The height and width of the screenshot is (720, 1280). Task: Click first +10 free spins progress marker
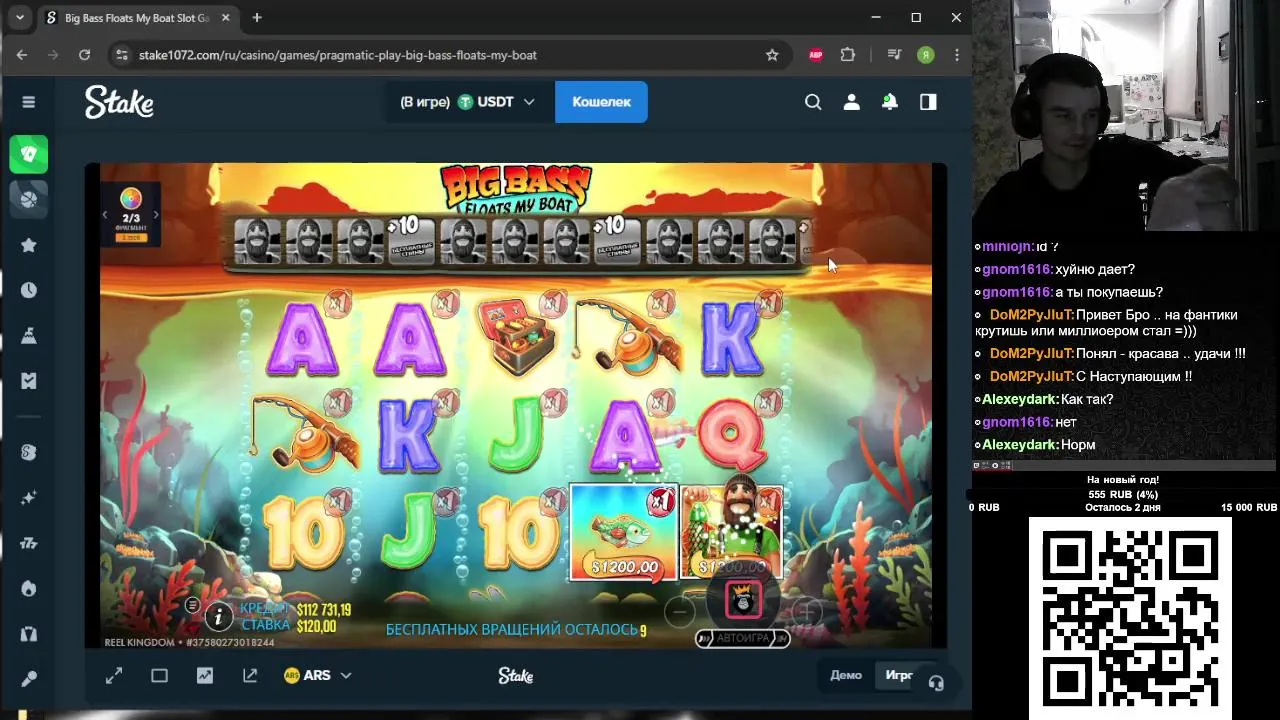410,240
